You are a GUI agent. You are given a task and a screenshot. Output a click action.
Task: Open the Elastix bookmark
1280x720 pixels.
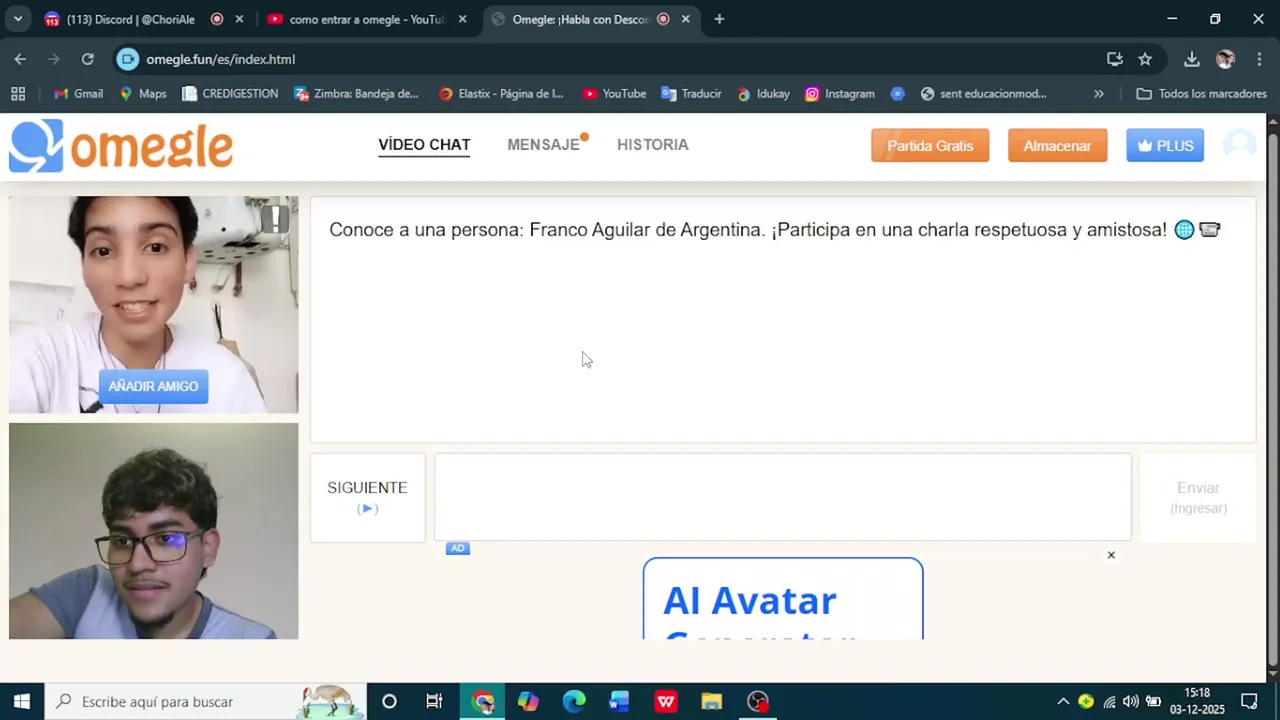[501, 93]
